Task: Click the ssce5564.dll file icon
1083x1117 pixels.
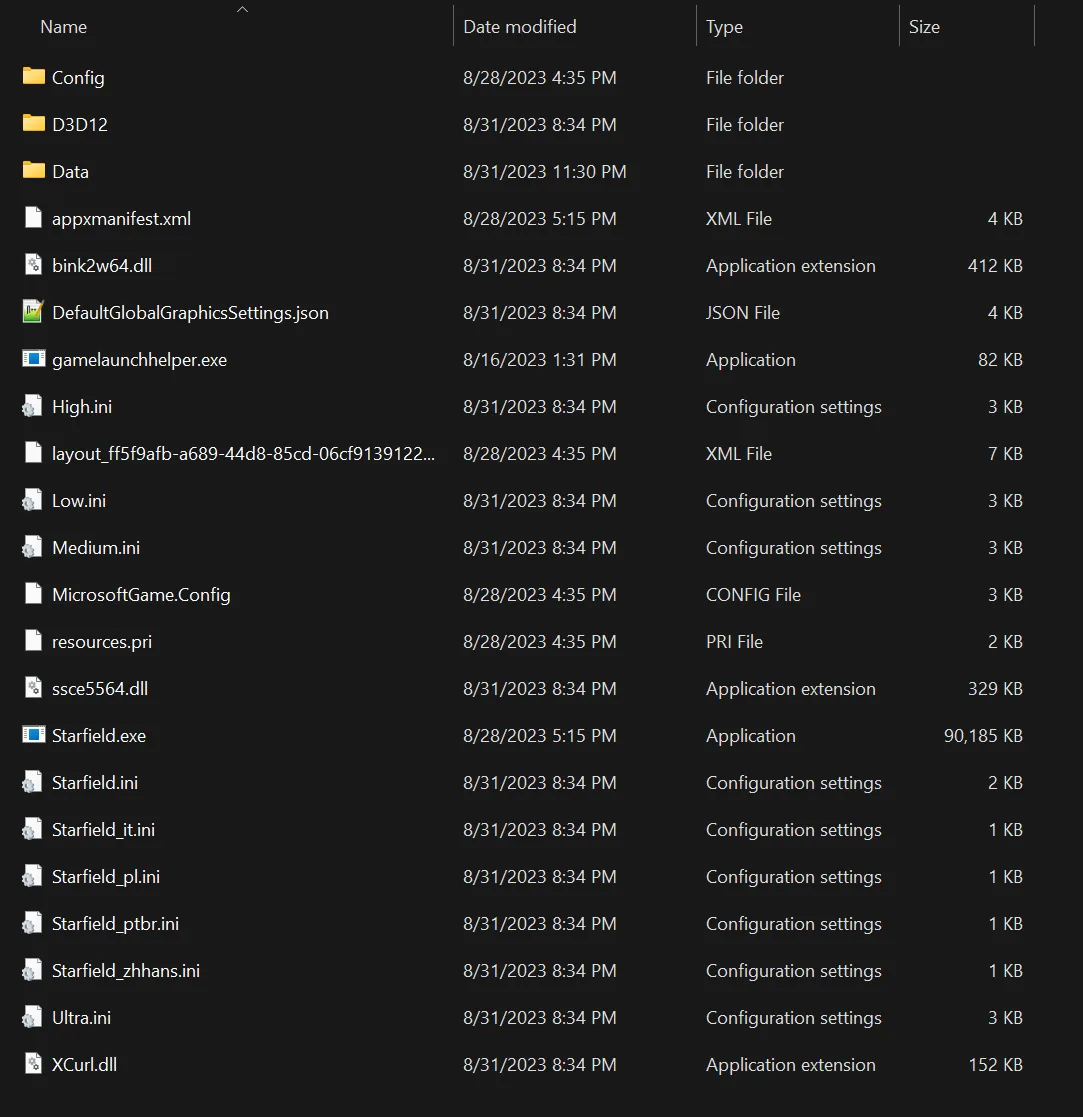Action: click(33, 687)
